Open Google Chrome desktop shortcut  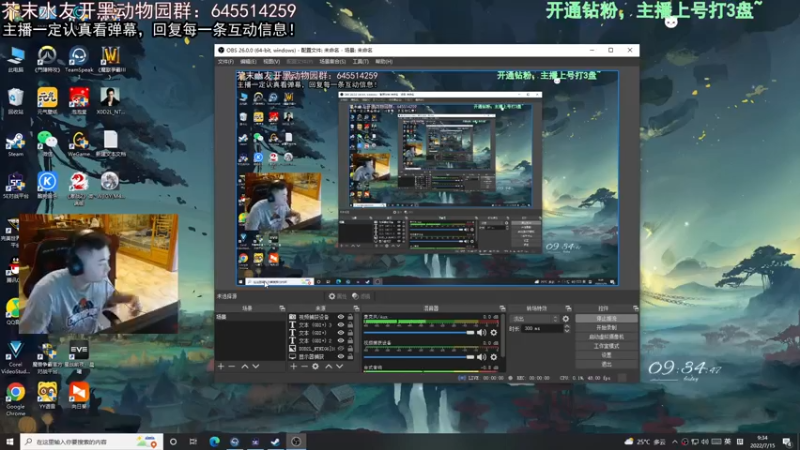pyautogui.click(x=15, y=398)
